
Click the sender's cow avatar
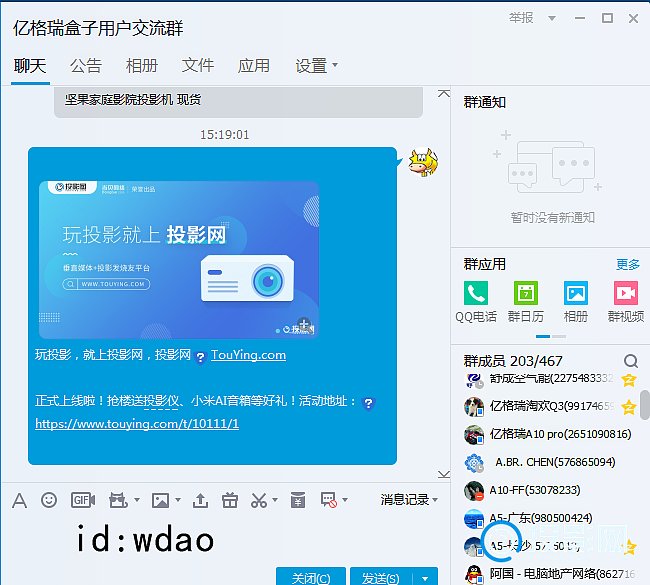[423, 162]
